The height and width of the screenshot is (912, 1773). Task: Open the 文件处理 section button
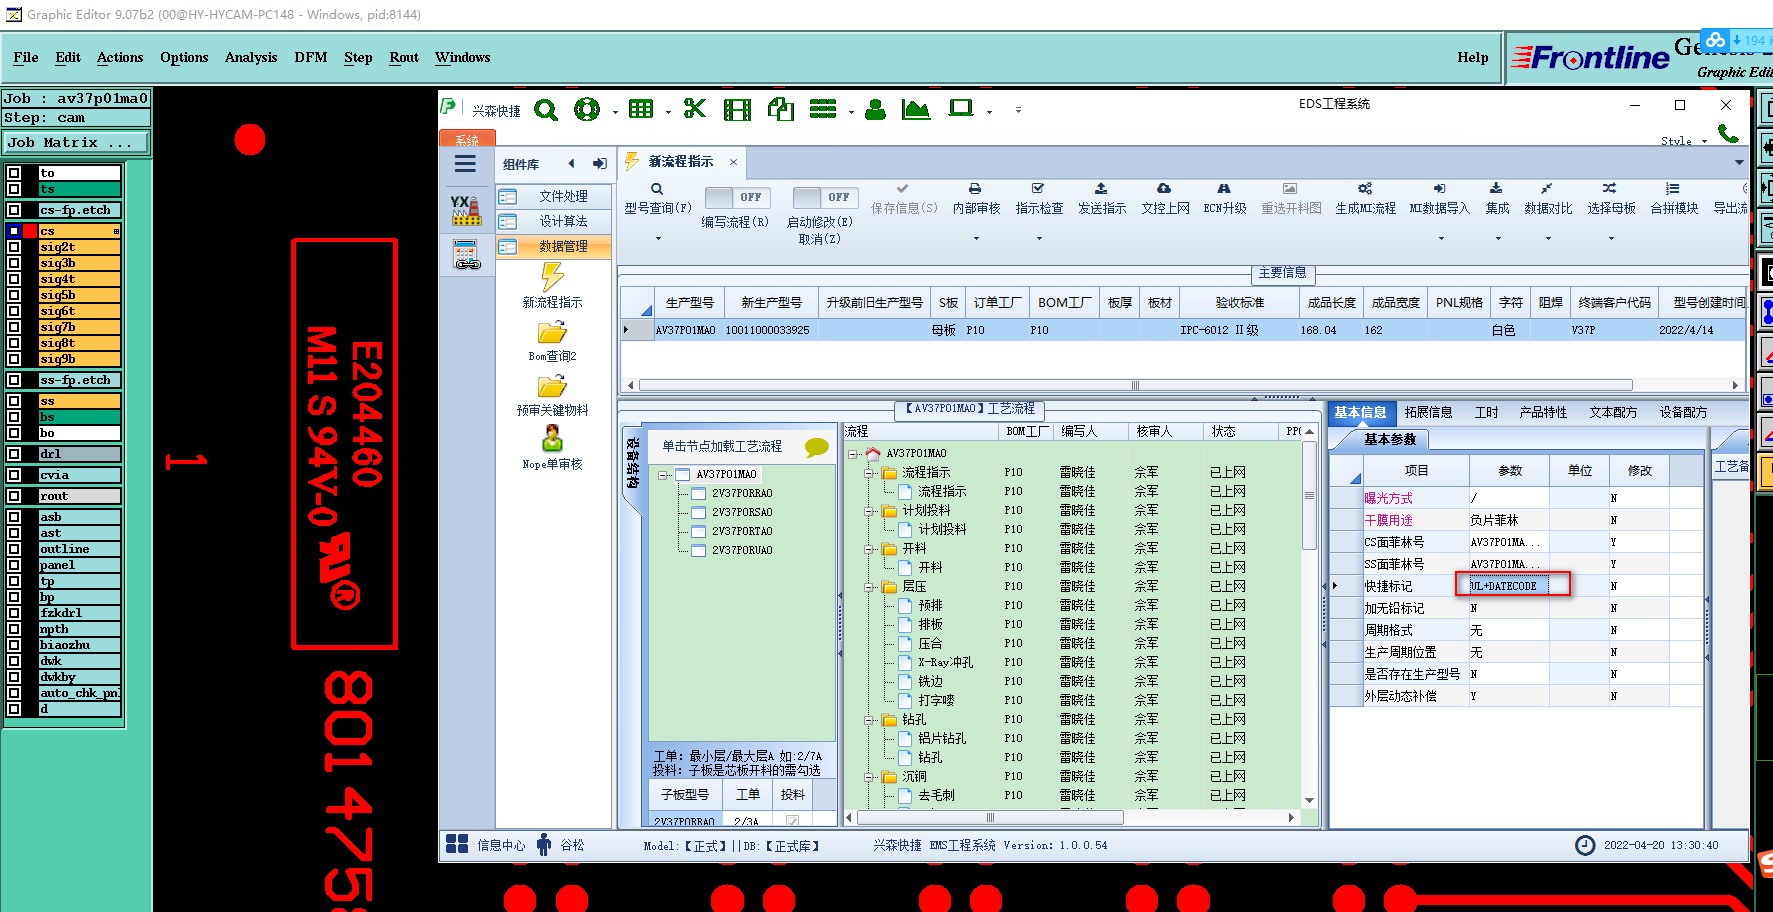click(554, 196)
